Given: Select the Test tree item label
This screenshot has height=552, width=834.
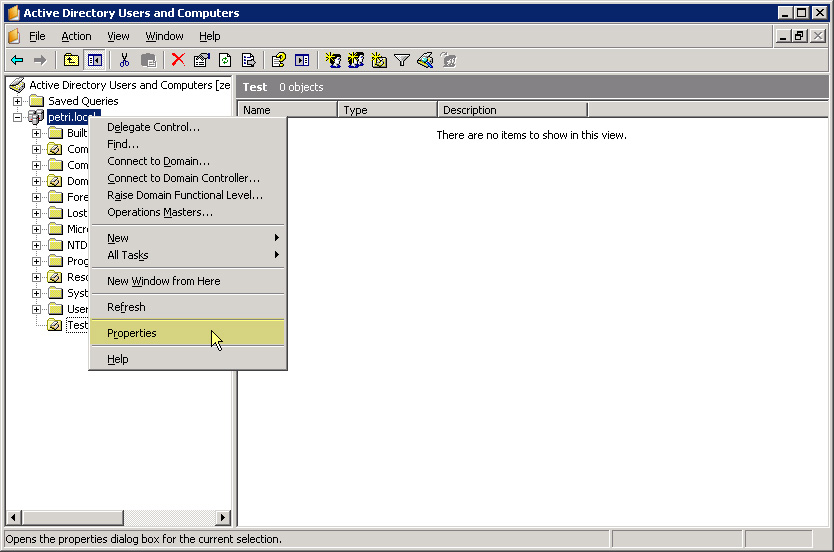Looking at the screenshot, I should [x=77, y=325].
